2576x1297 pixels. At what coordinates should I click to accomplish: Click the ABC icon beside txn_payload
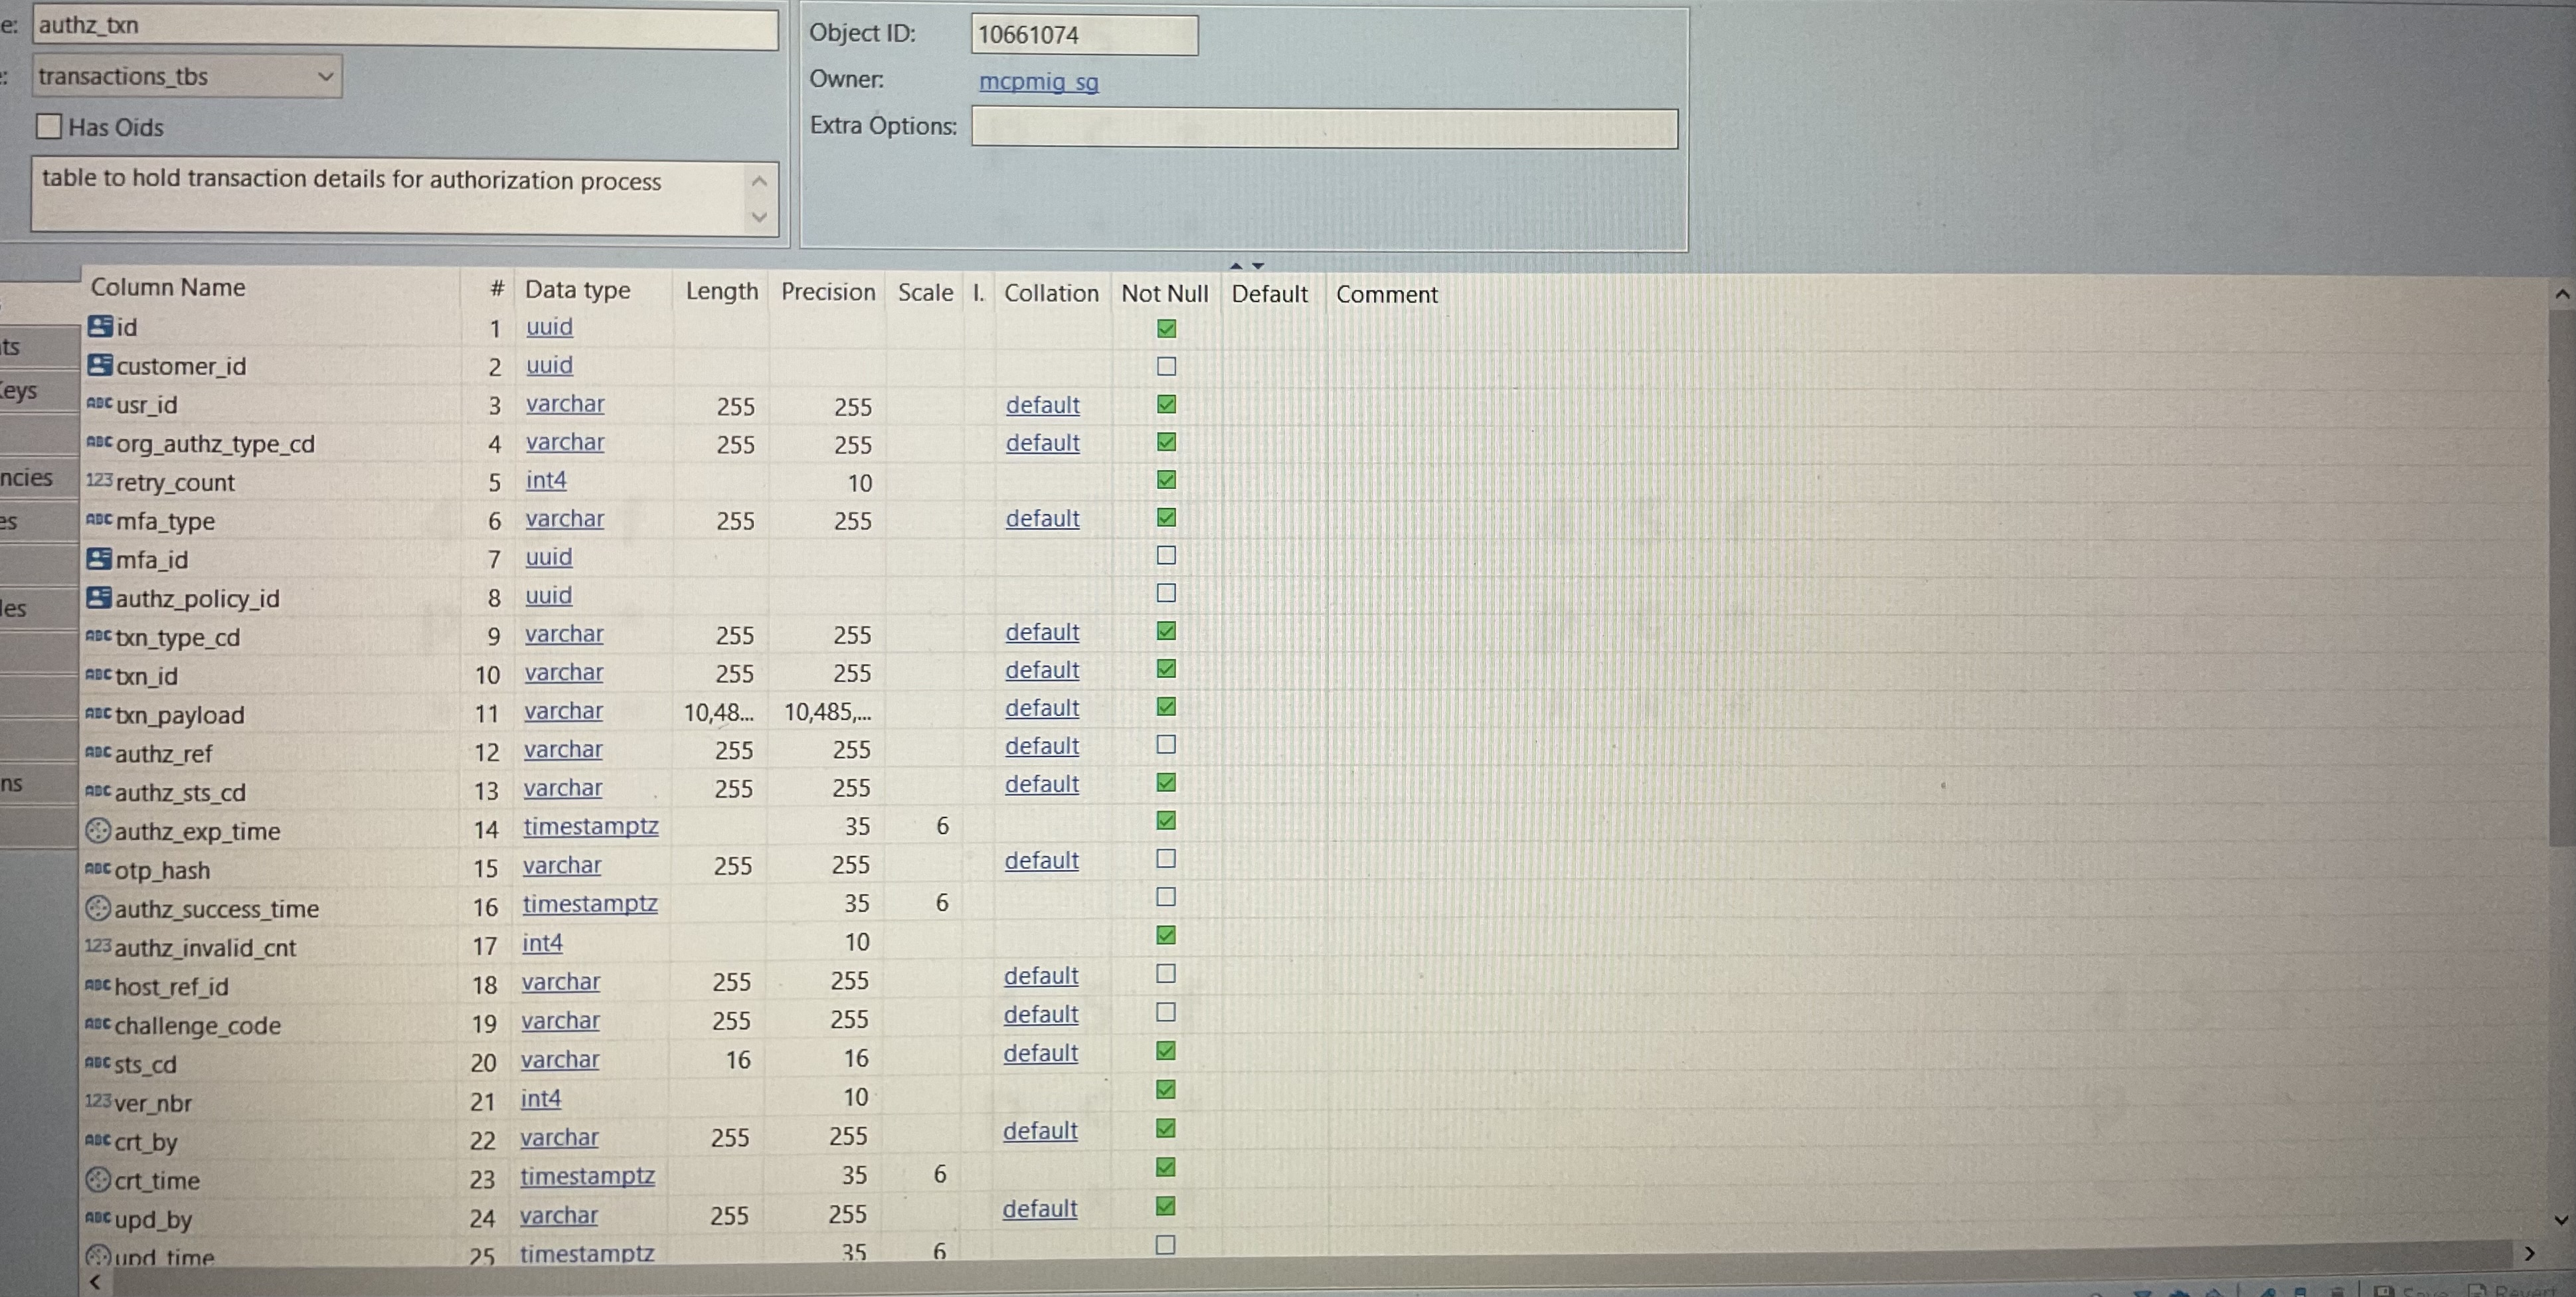[98, 713]
